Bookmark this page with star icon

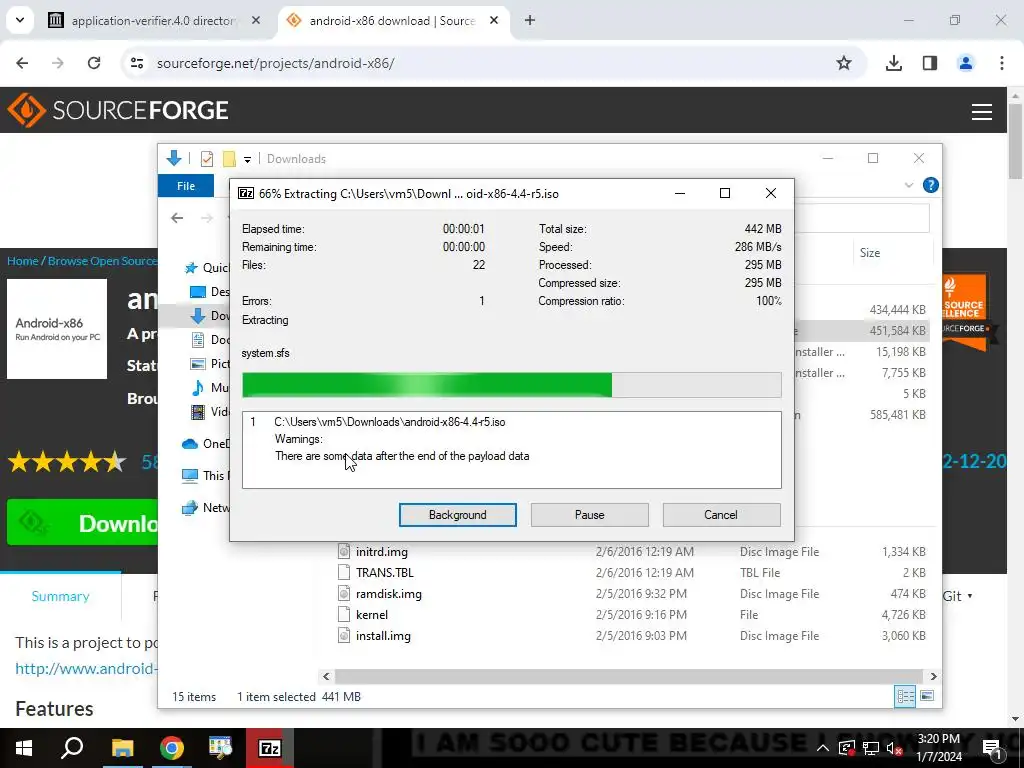click(x=844, y=63)
